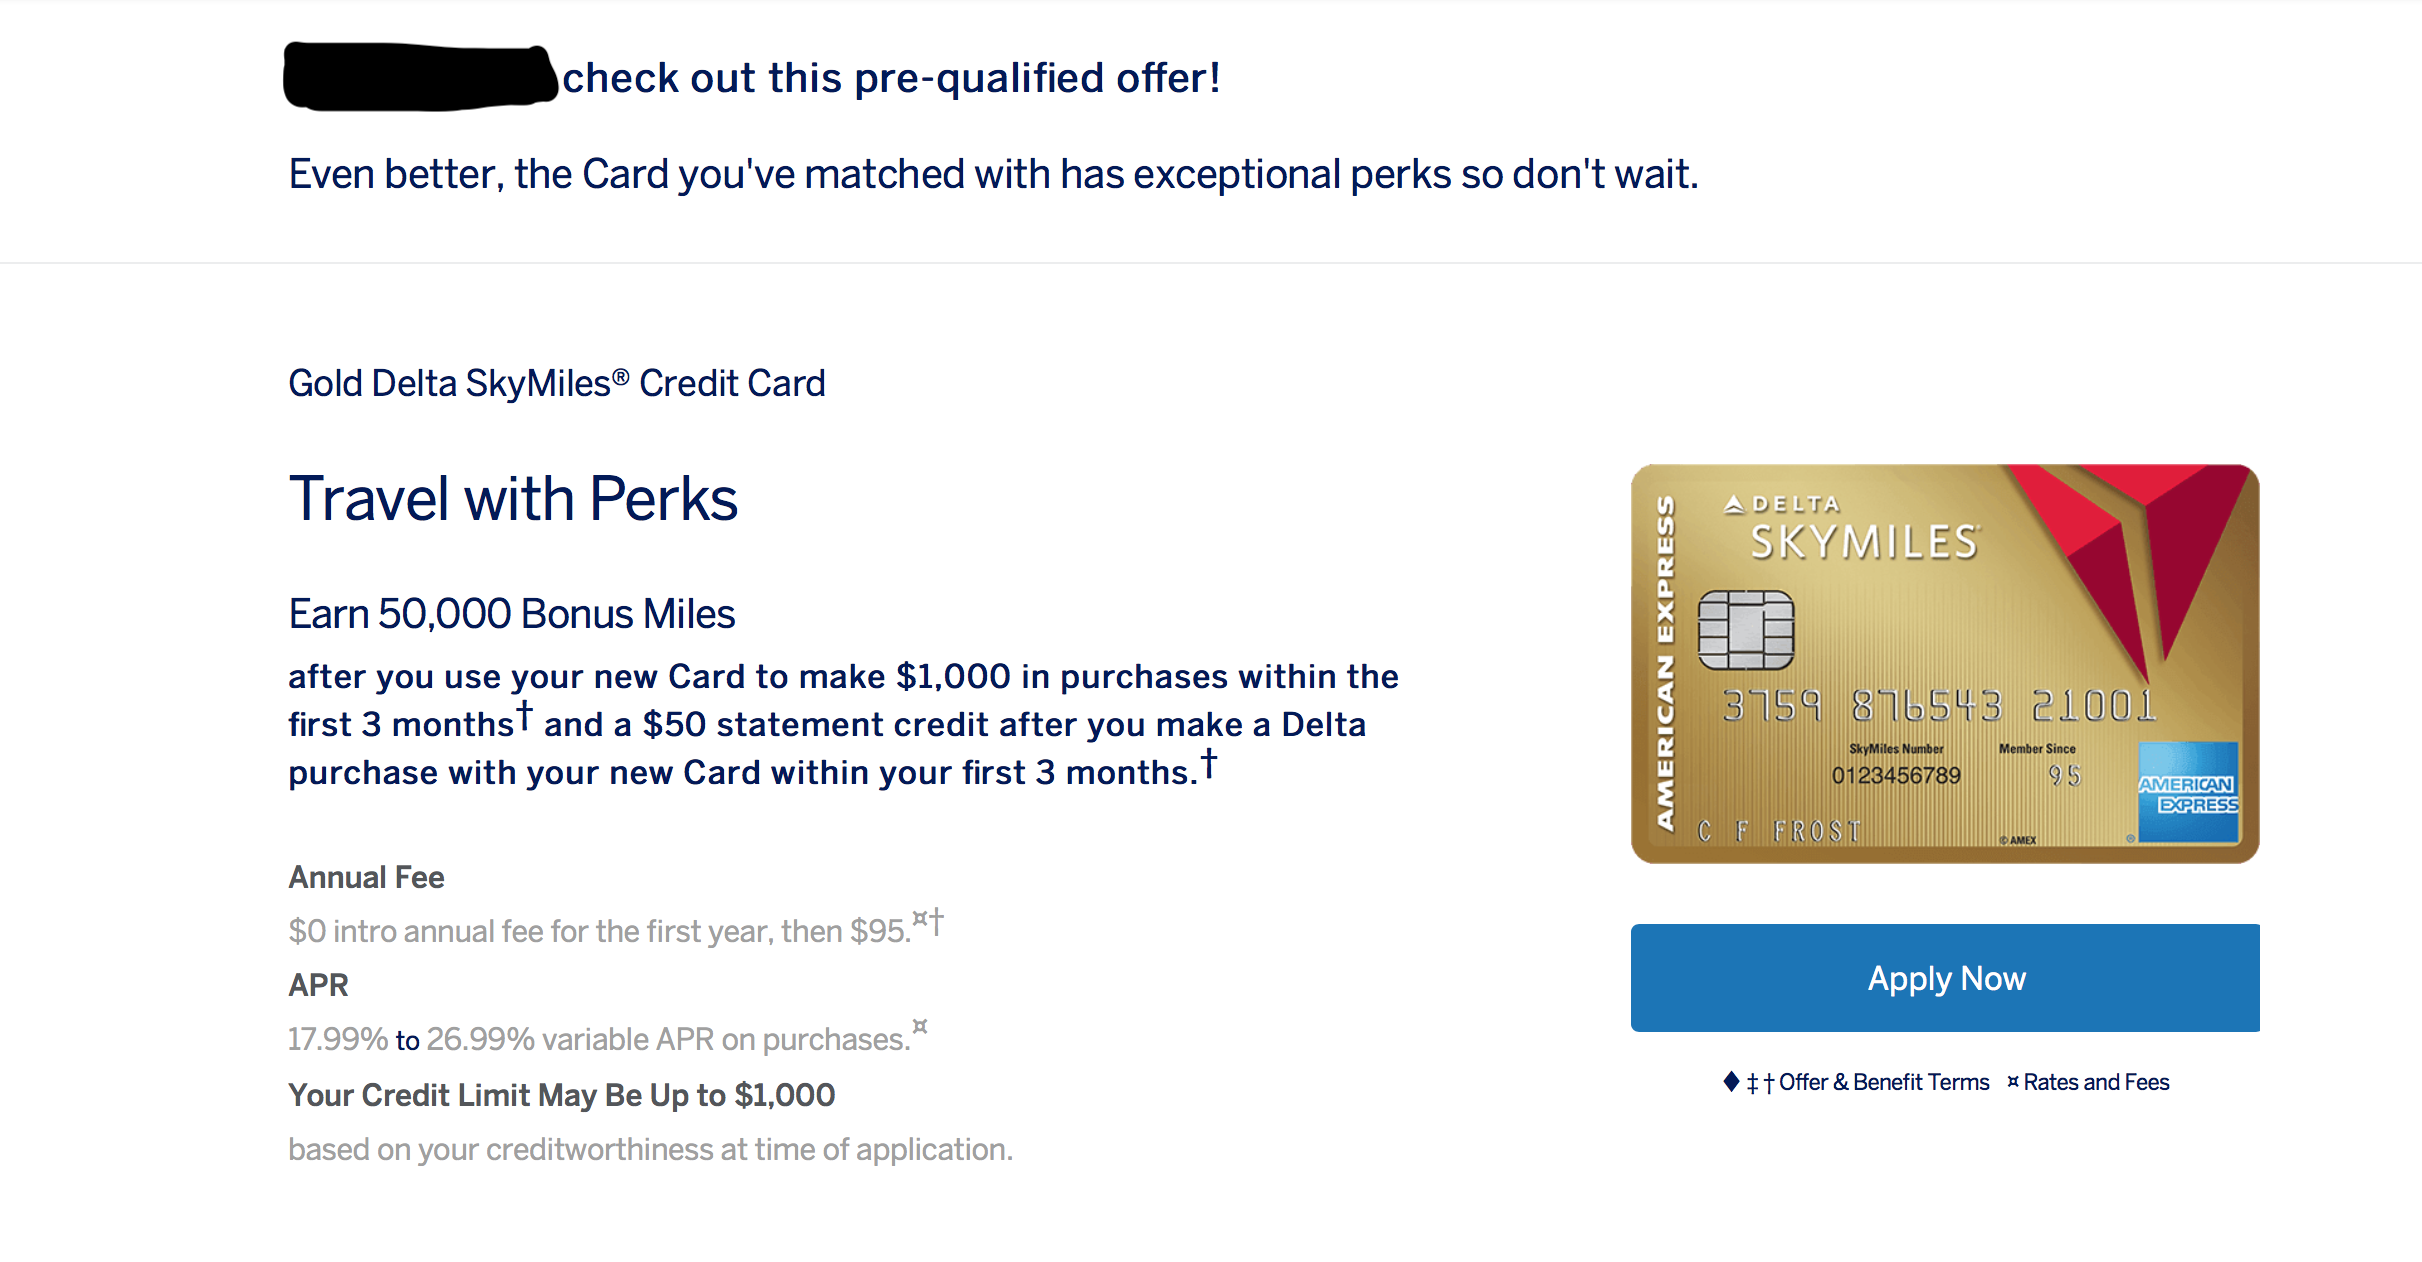Click the footnote symbols after "then $95."

(x=928, y=920)
